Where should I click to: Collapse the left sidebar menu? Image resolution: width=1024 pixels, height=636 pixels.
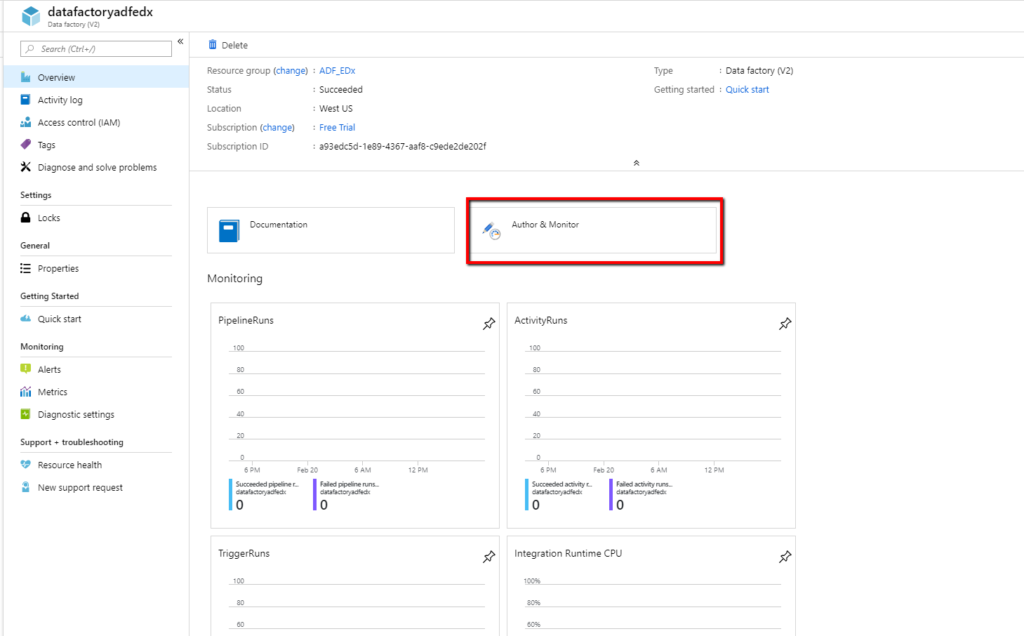click(181, 42)
